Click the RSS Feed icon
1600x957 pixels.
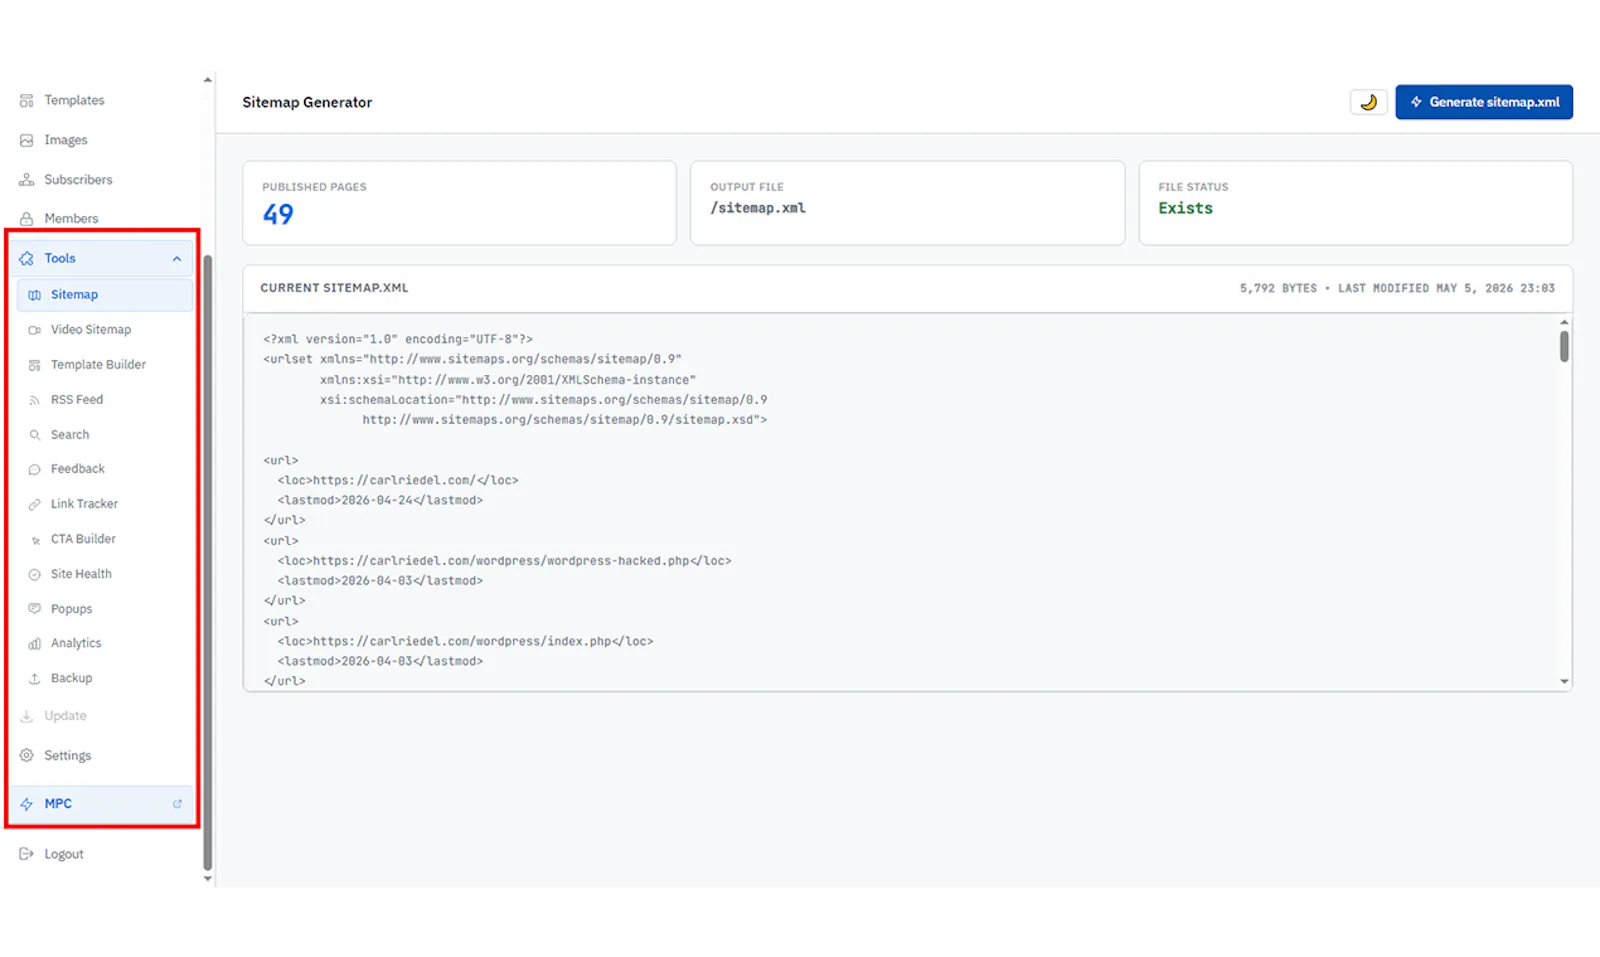coord(35,400)
